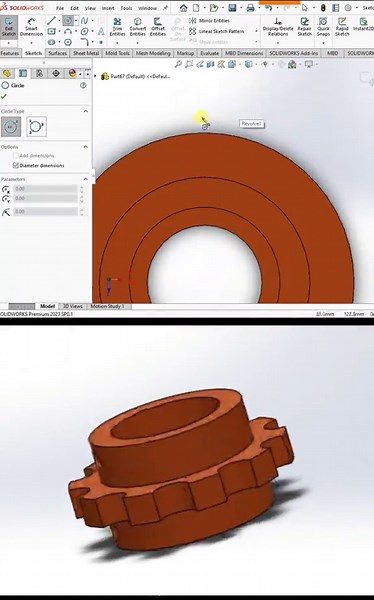This screenshot has width=374, height=600.
Task: Open the DimXpertManager crosshair tab icon
Action: tap(56, 73)
